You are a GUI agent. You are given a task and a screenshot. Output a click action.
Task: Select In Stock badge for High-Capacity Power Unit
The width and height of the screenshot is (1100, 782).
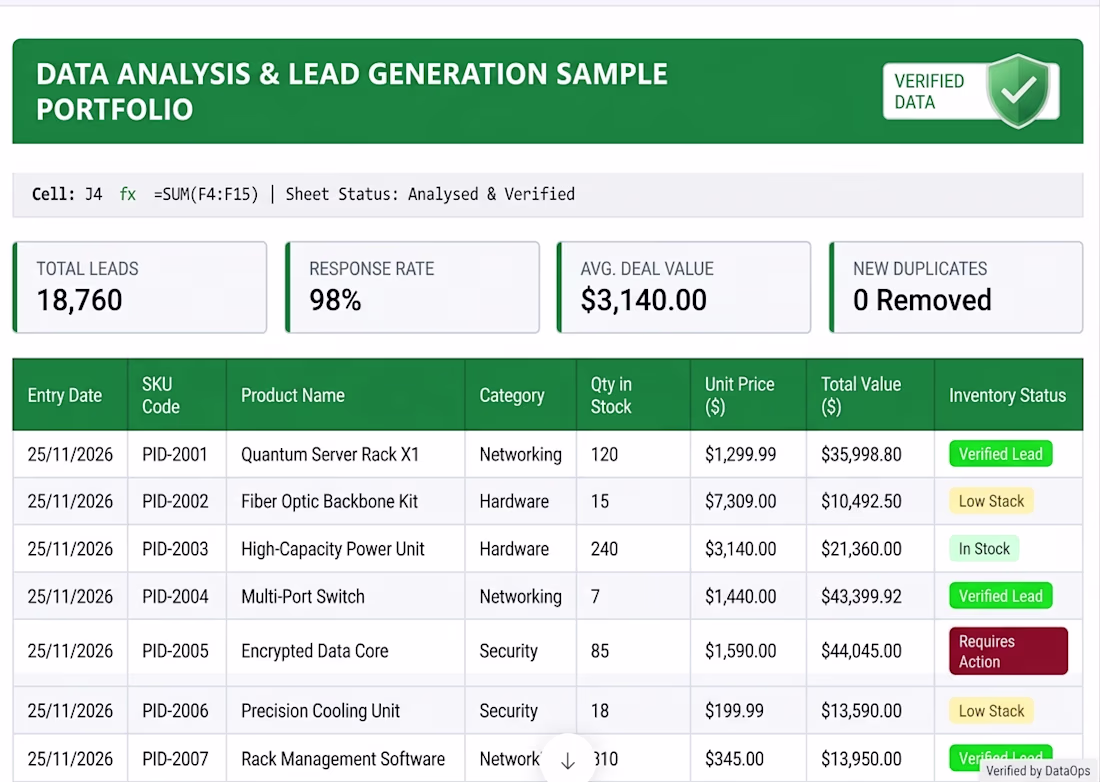tap(984, 548)
